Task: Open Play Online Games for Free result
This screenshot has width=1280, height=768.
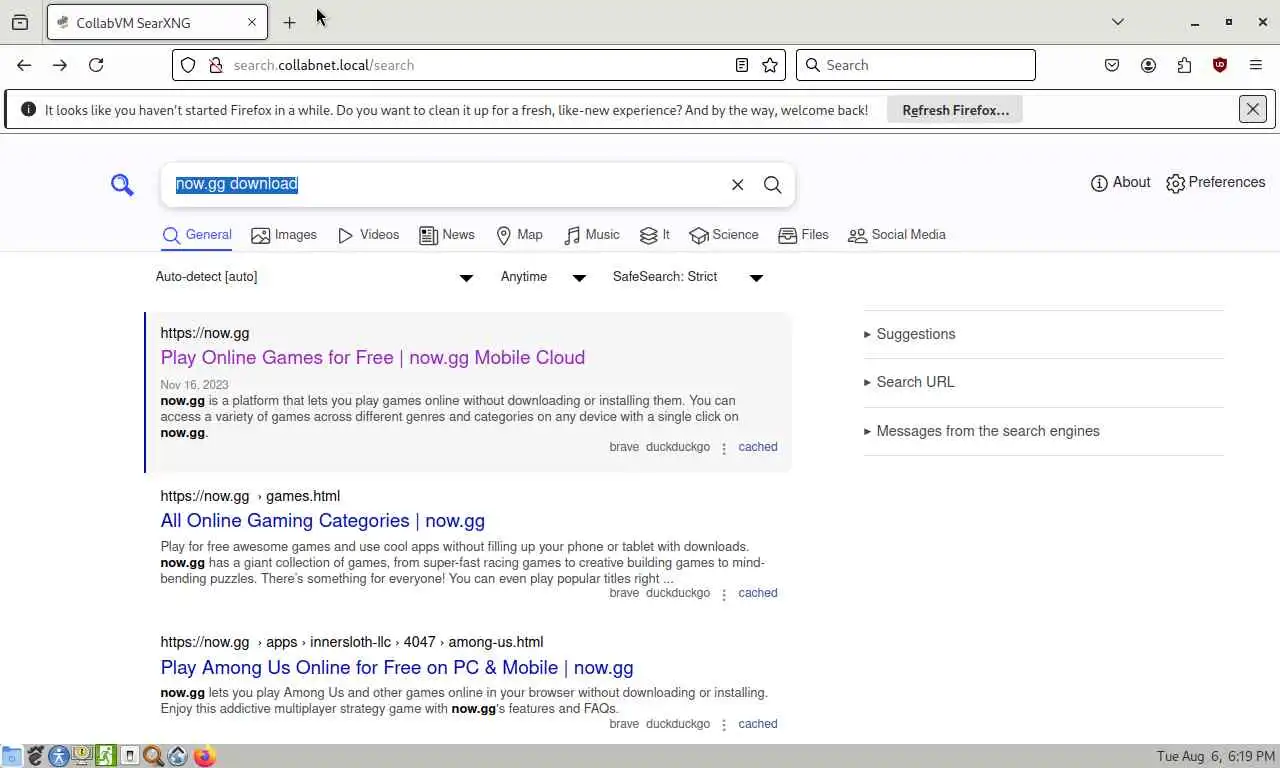Action: click(373, 358)
